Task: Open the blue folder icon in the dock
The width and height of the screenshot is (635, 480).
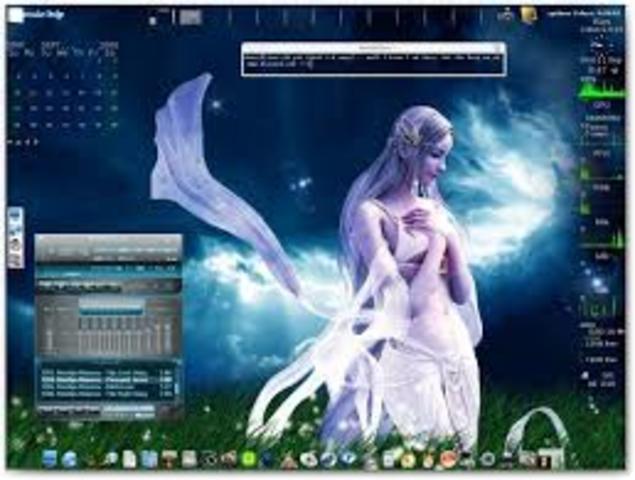Action: pyautogui.click(x=149, y=459)
